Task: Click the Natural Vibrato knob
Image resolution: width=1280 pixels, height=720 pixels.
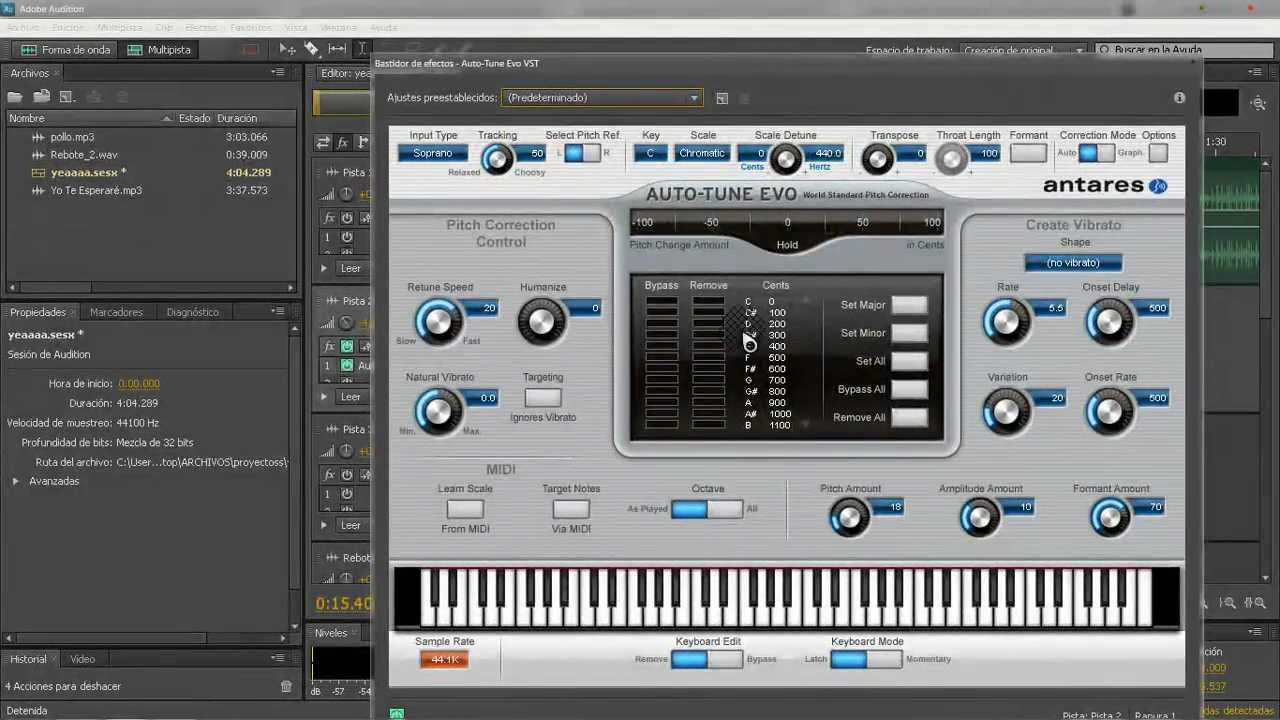Action: coord(438,412)
